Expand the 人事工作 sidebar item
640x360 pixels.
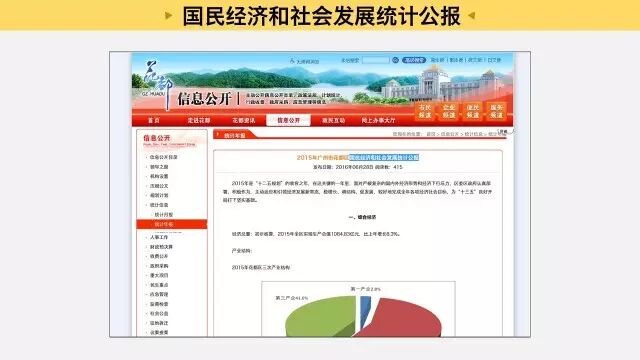click(x=159, y=237)
